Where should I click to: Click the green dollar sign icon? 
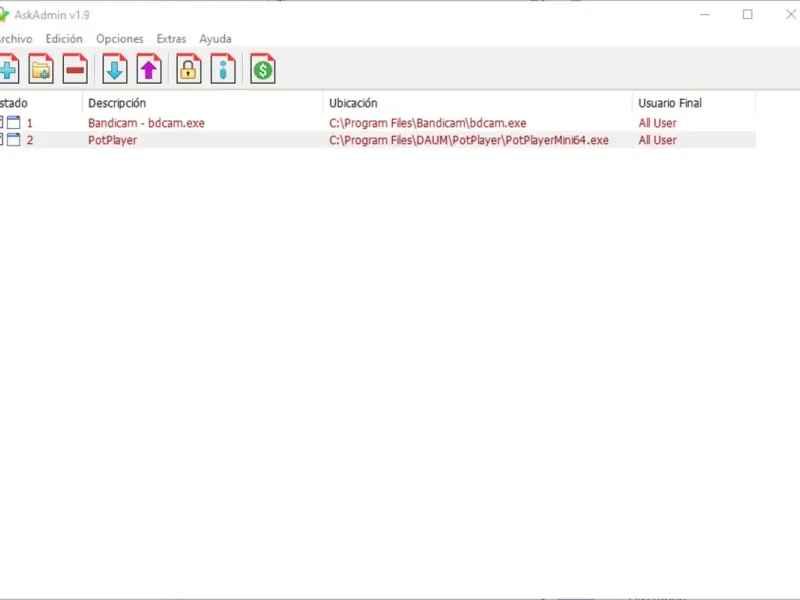(263, 69)
